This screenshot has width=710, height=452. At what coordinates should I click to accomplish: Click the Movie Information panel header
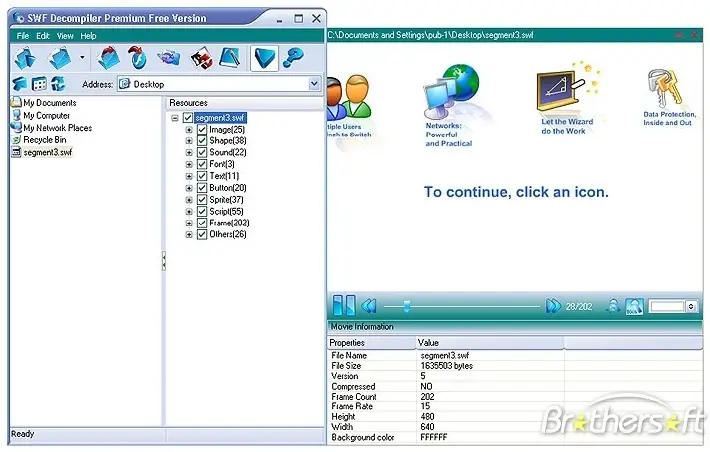tap(515, 327)
